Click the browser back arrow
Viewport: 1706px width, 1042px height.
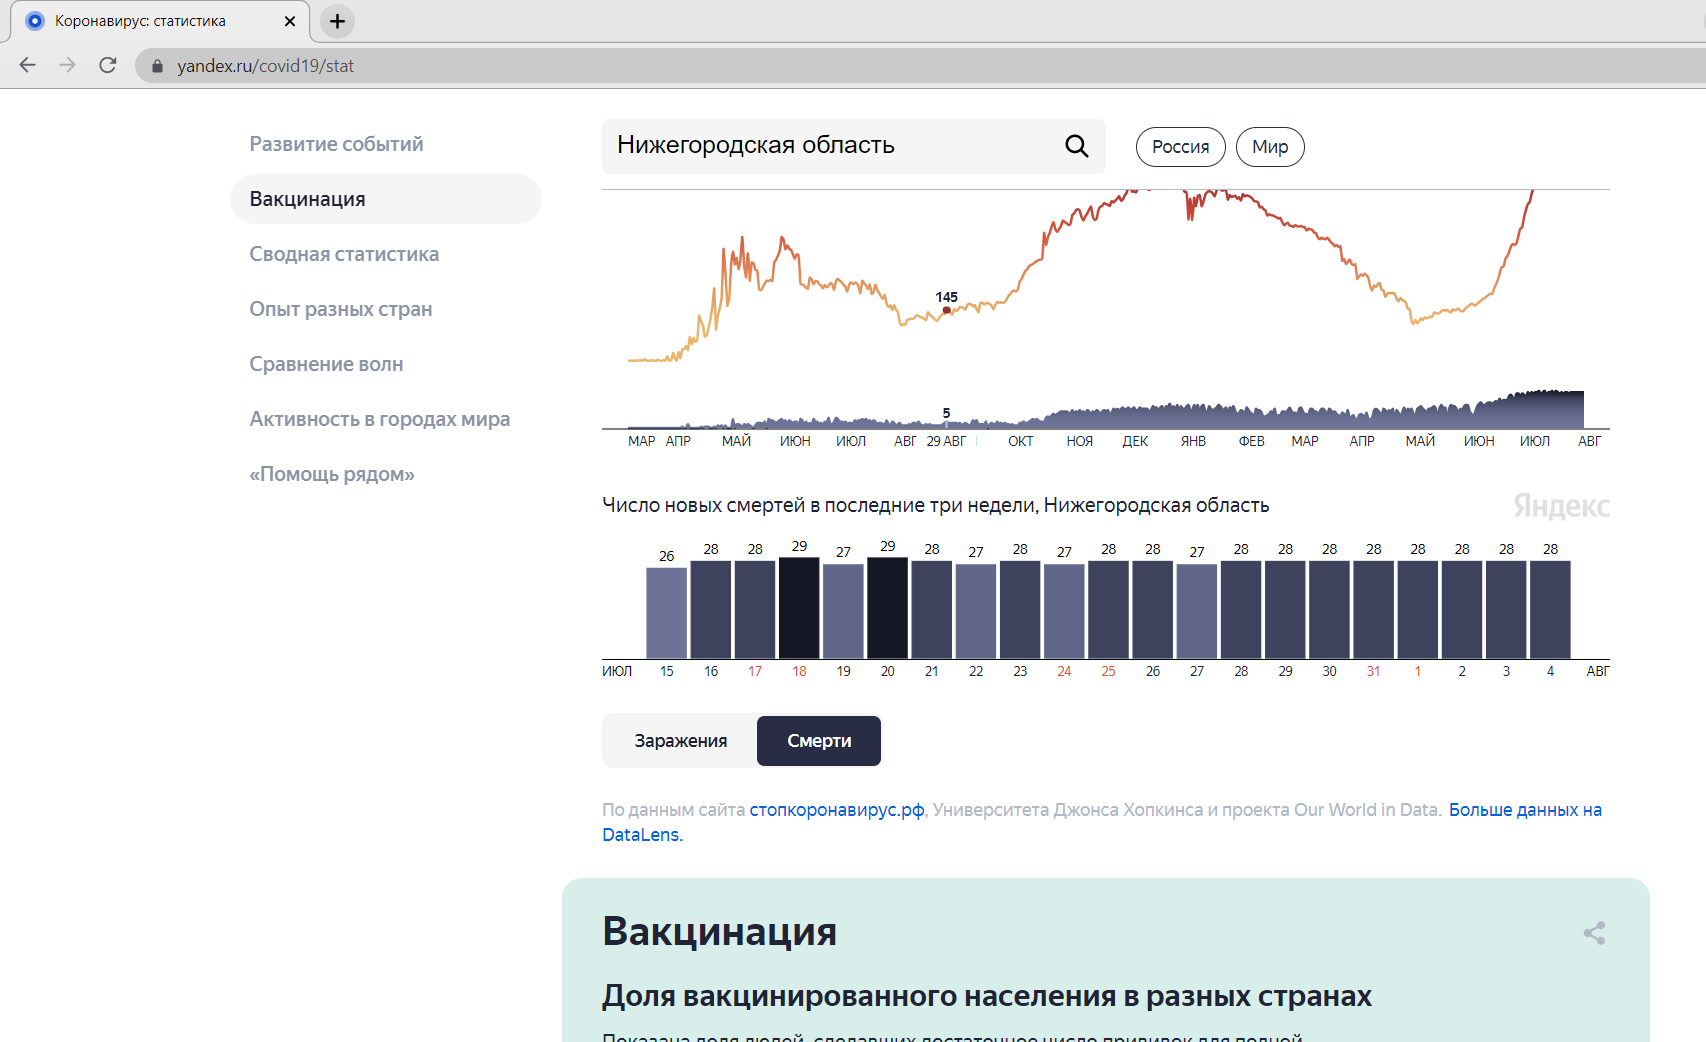(28, 65)
